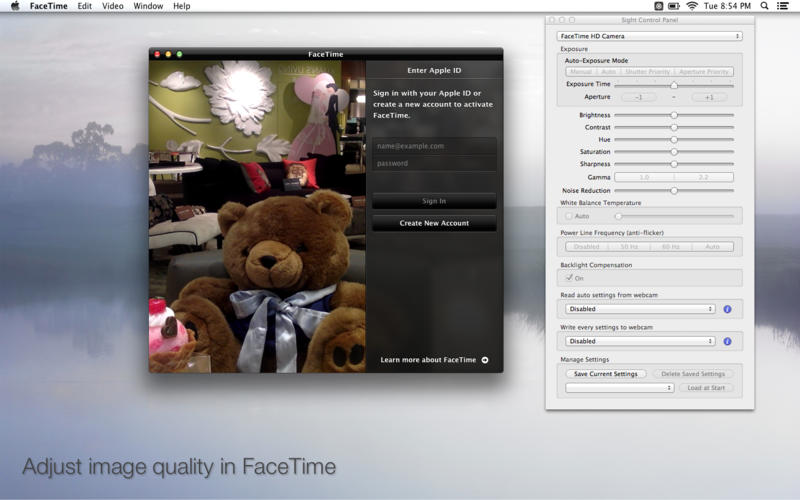Click the arrow icon after Learn more about FaceTime
Screen dimensions: 800x500
[485, 360]
